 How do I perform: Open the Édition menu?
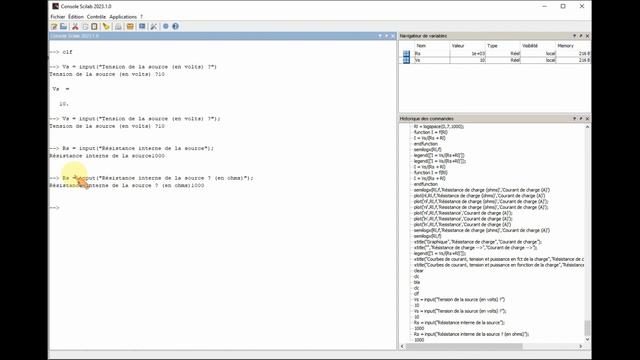pyautogui.click(x=76, y=17)
